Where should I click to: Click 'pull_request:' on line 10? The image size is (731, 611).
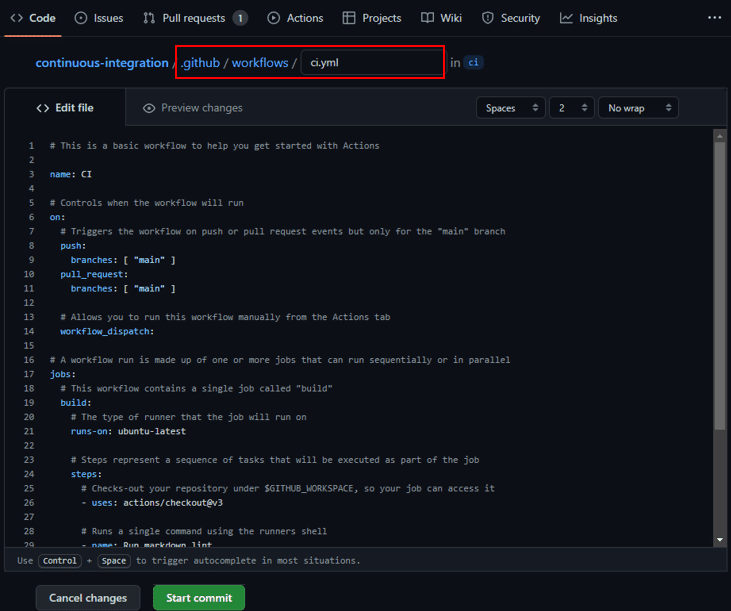pos(94,274)
